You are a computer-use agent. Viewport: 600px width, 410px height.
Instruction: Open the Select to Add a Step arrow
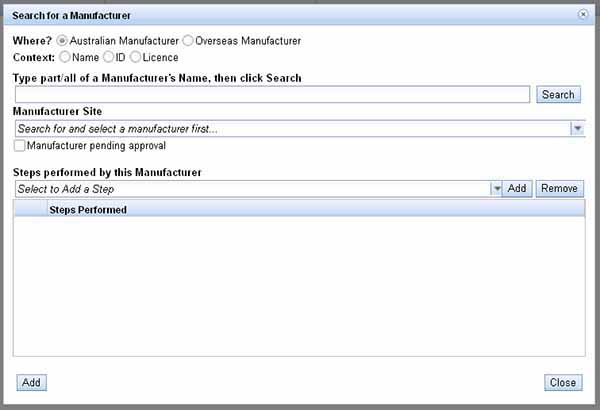(x=496, y=188)
